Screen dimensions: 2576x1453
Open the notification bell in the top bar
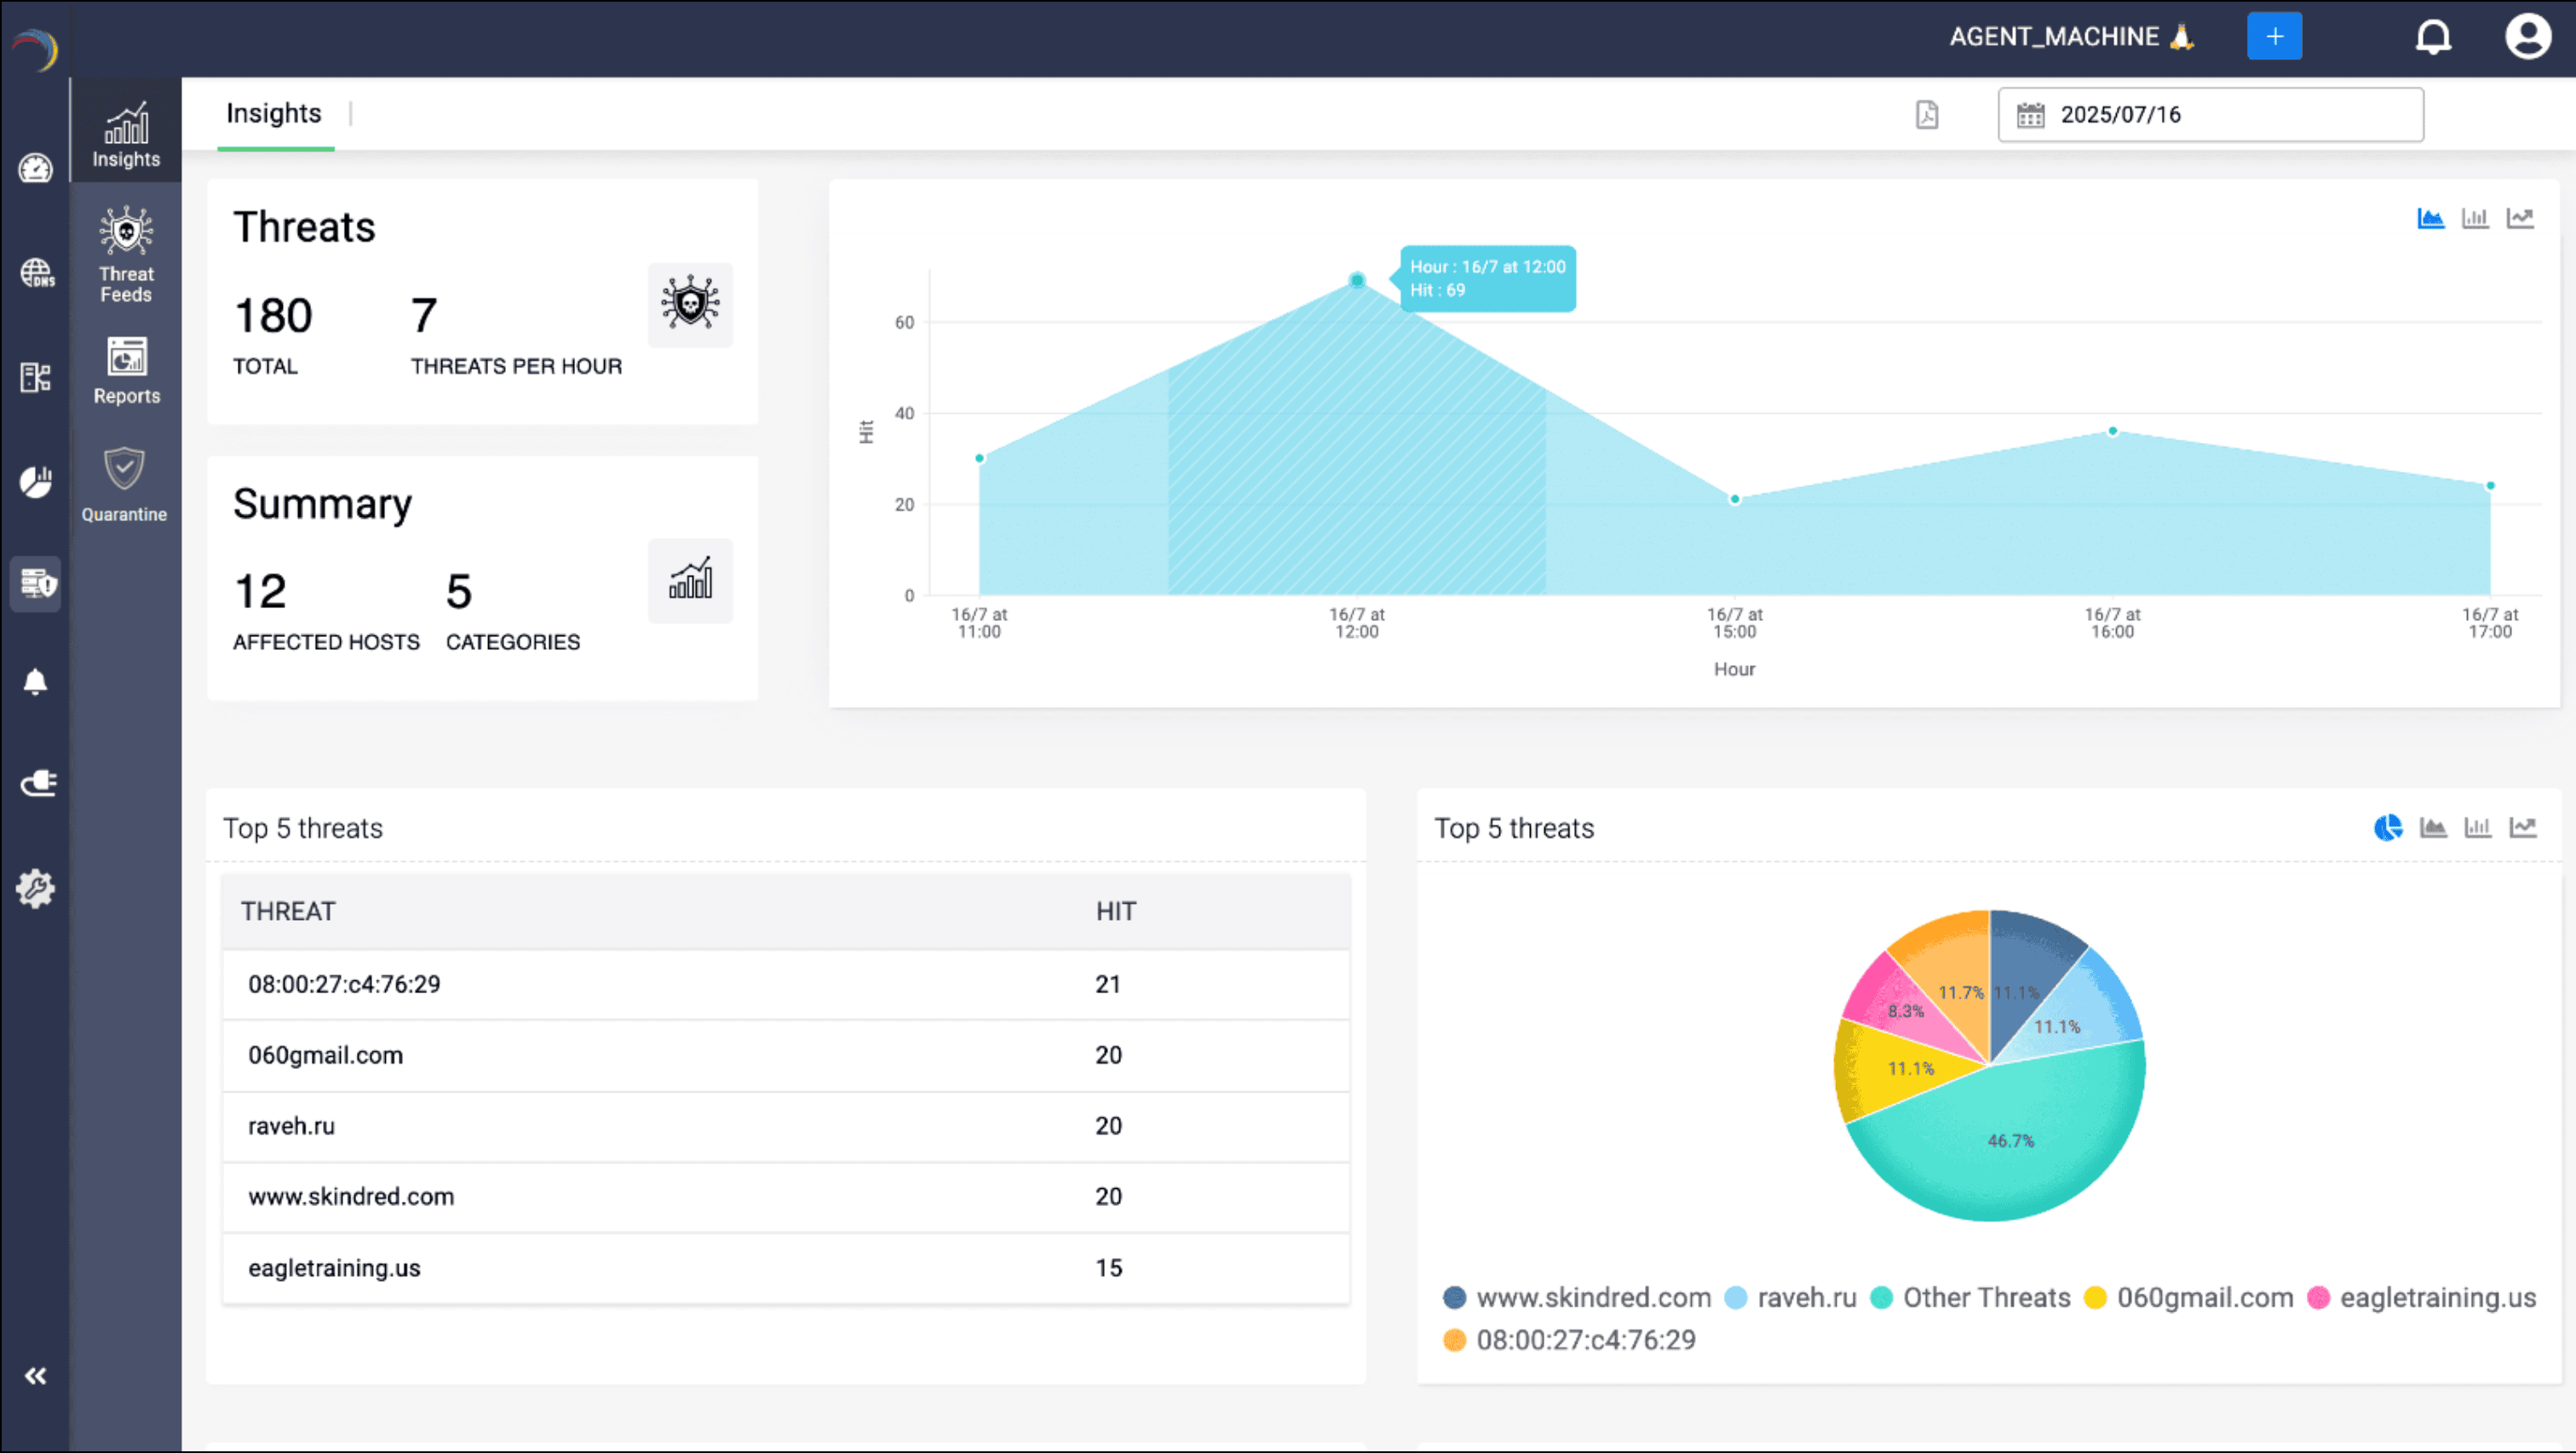point(2434,37)
